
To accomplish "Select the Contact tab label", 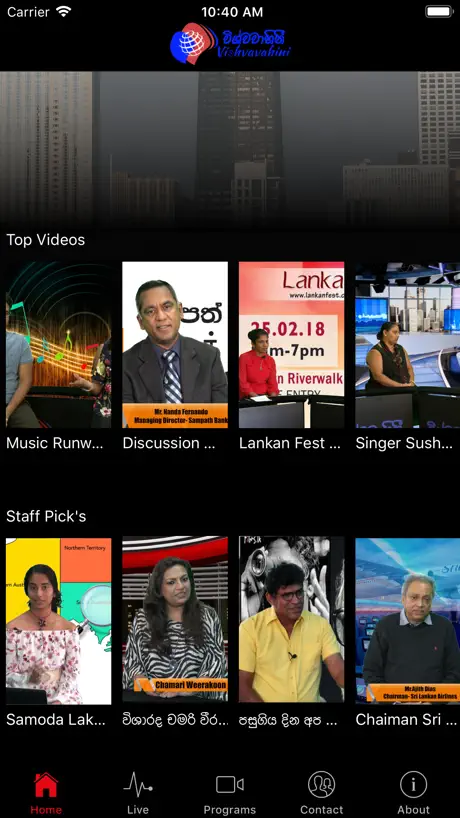I will tap(321, 810).
